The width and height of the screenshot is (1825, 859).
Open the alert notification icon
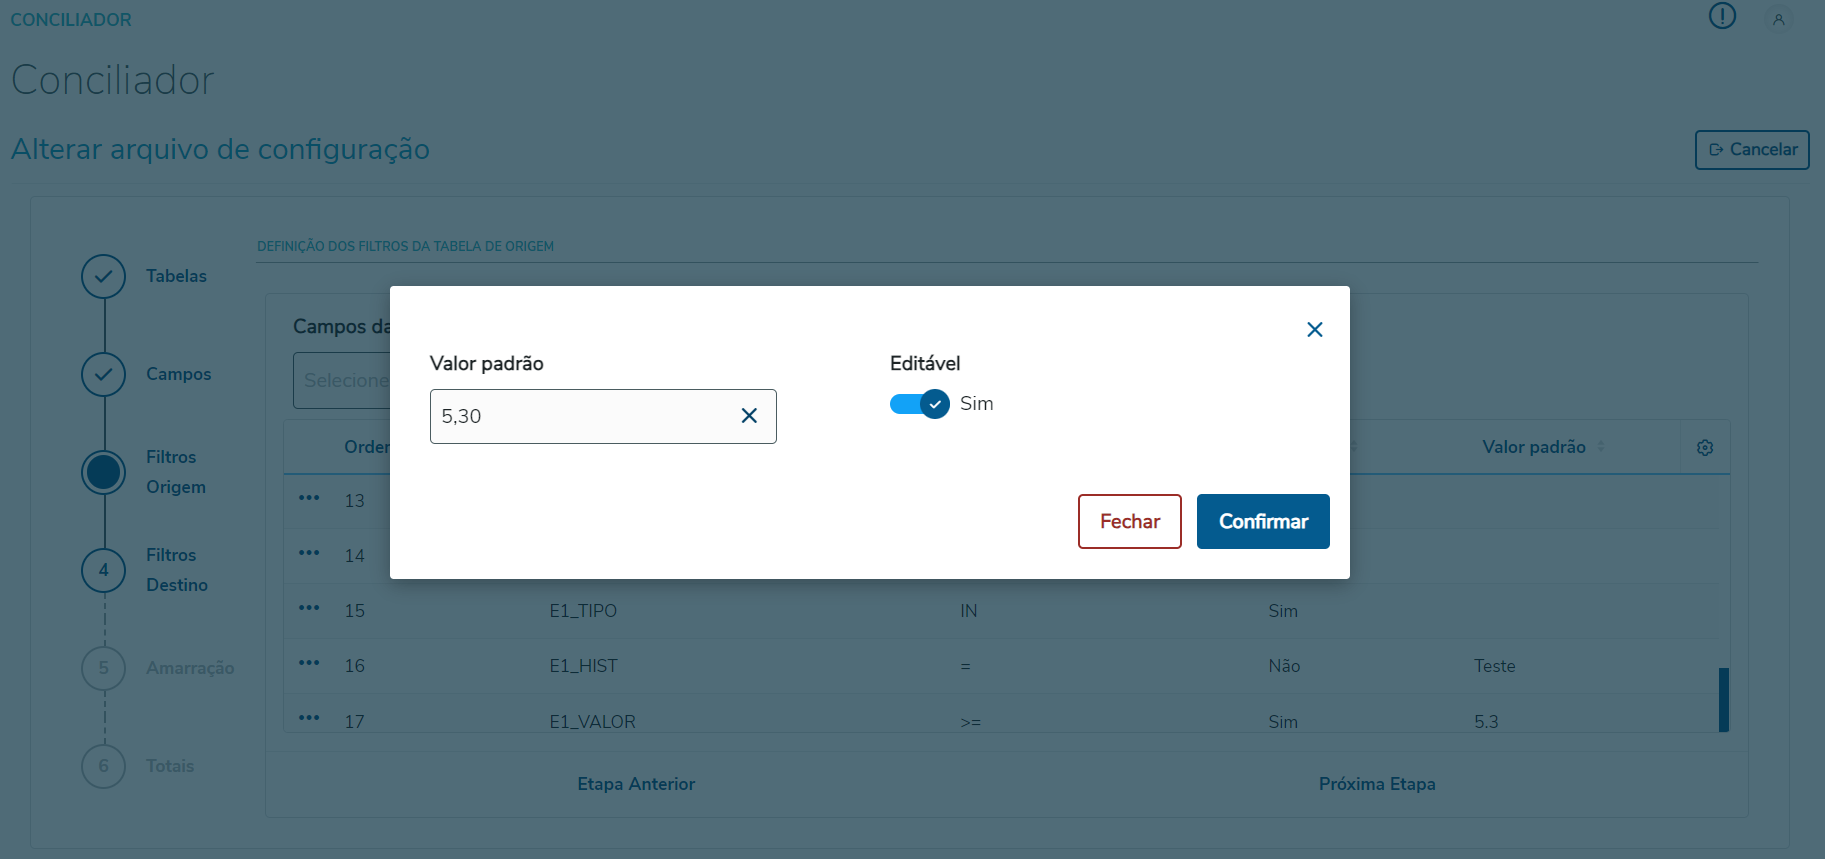click(1722, 16)
